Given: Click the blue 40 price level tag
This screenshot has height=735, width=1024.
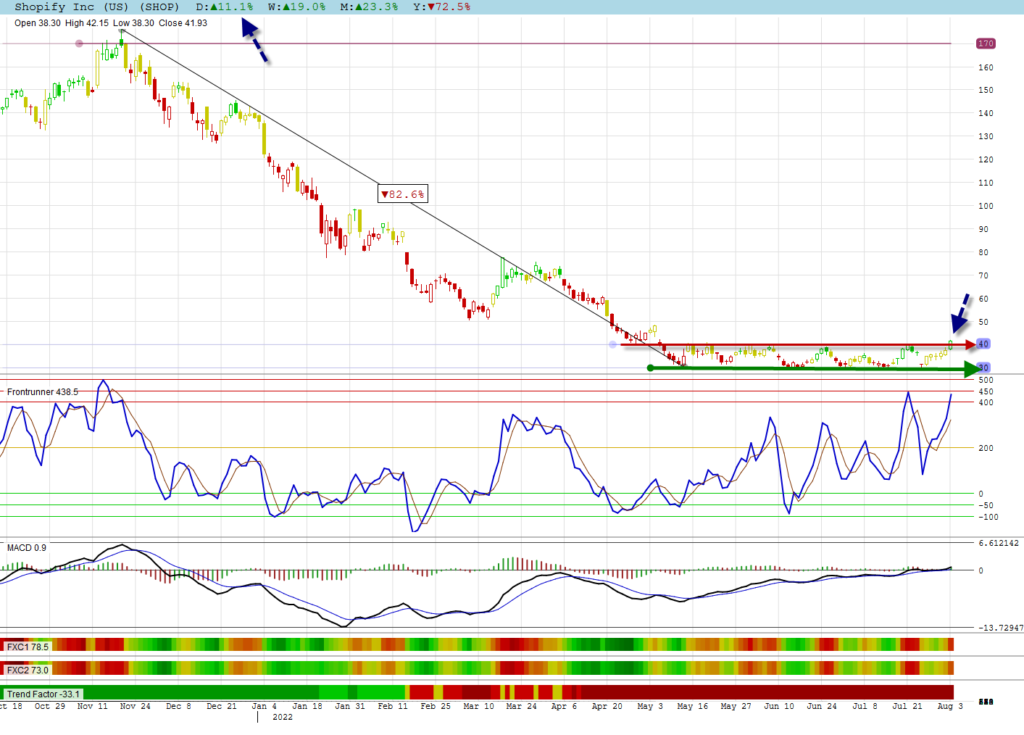Looking at the screenshot, I should (x=983, y=344).
